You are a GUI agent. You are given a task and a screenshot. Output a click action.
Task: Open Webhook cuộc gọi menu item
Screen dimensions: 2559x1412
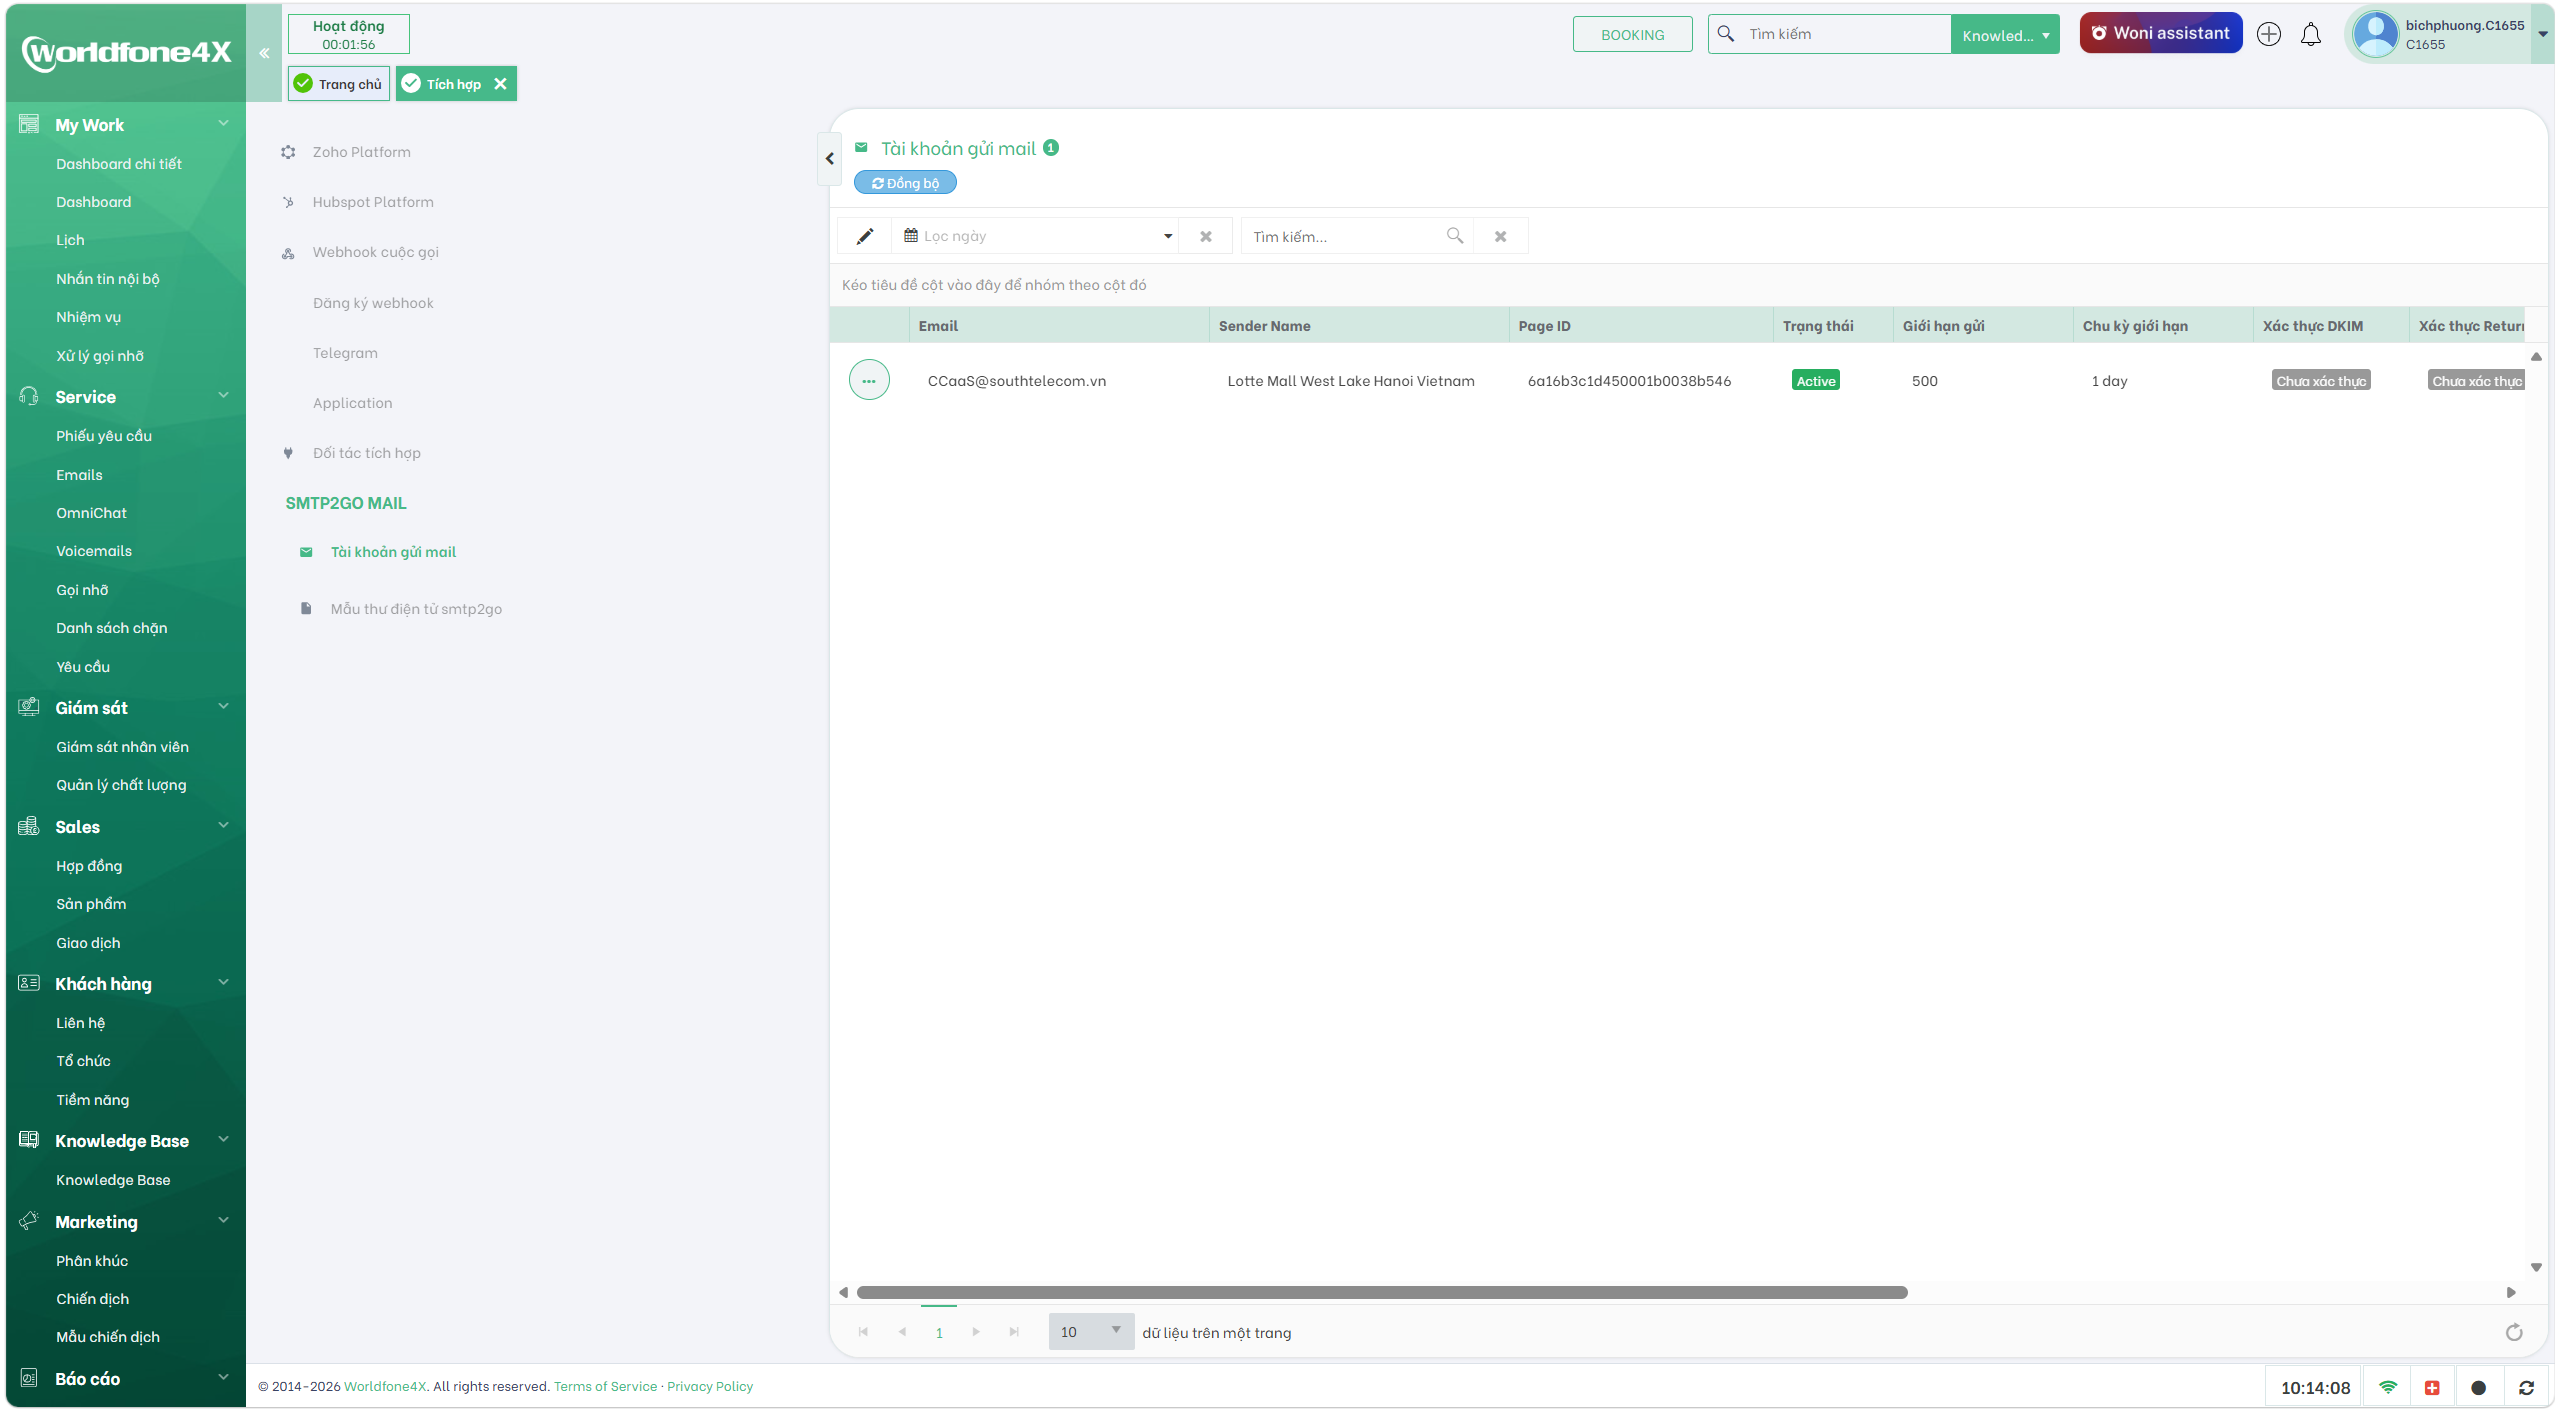pos(375,253)
